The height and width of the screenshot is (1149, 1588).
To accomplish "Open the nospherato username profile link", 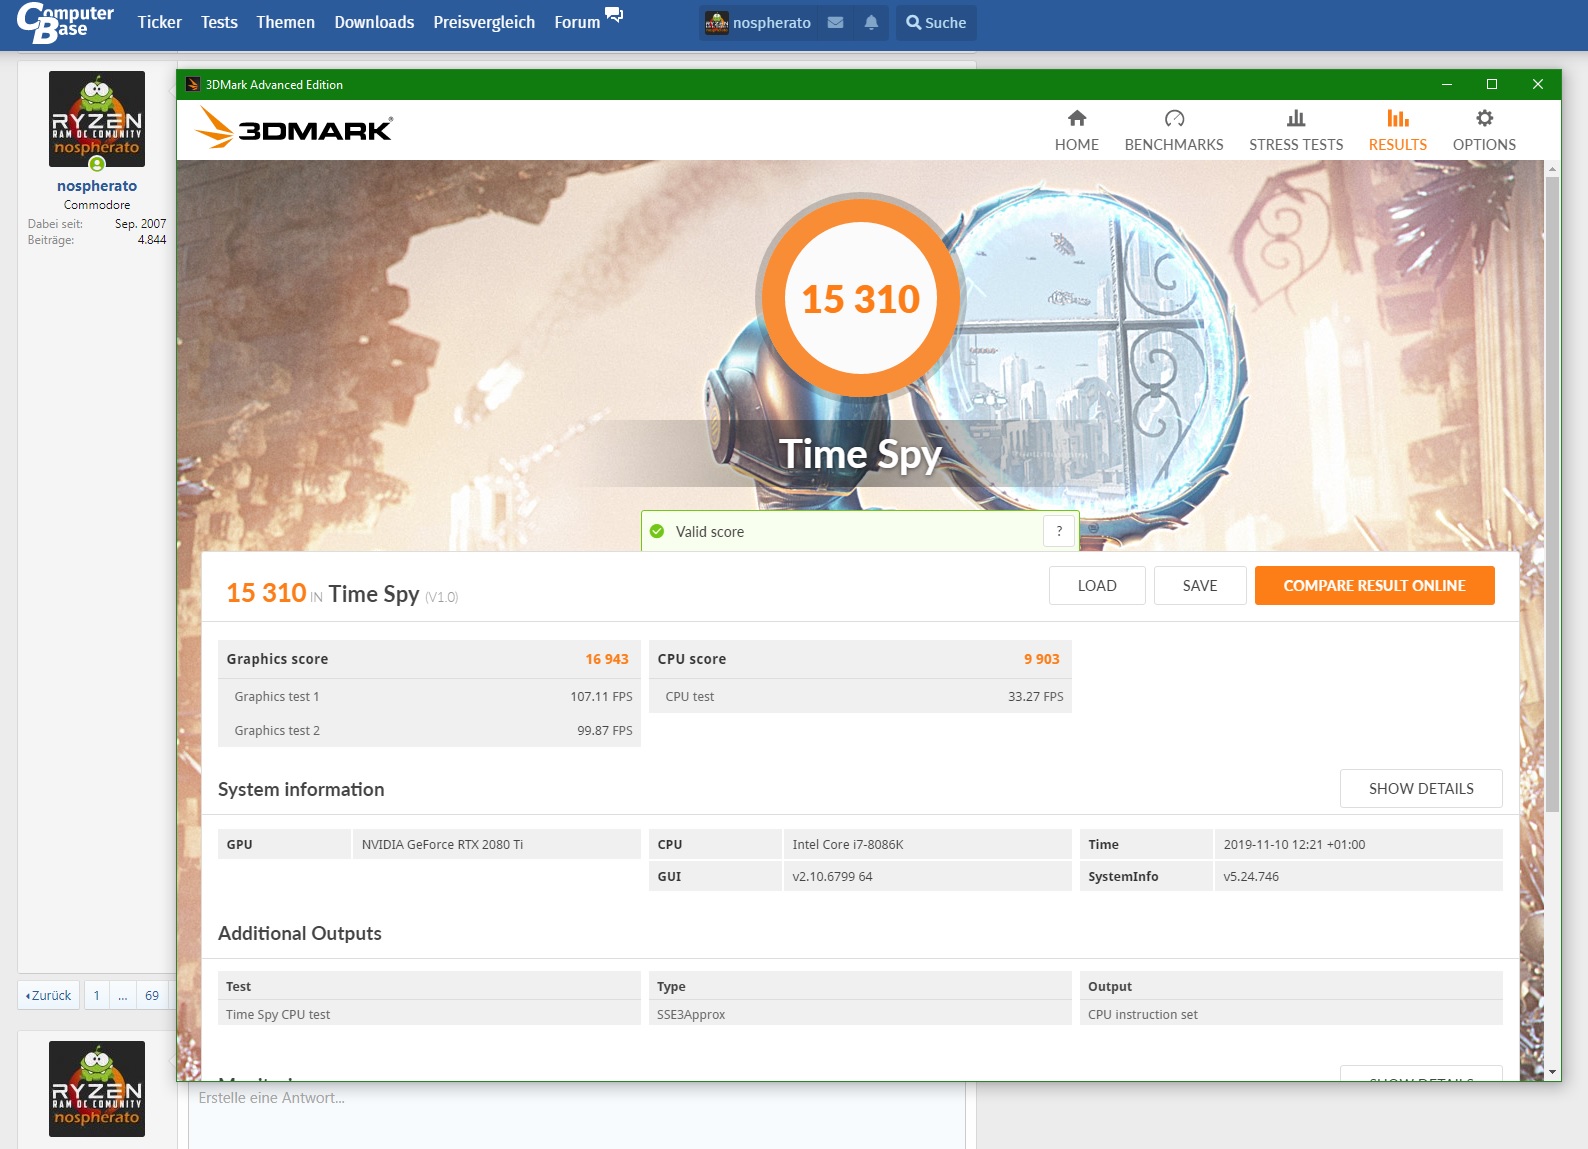I will point(97,186).
